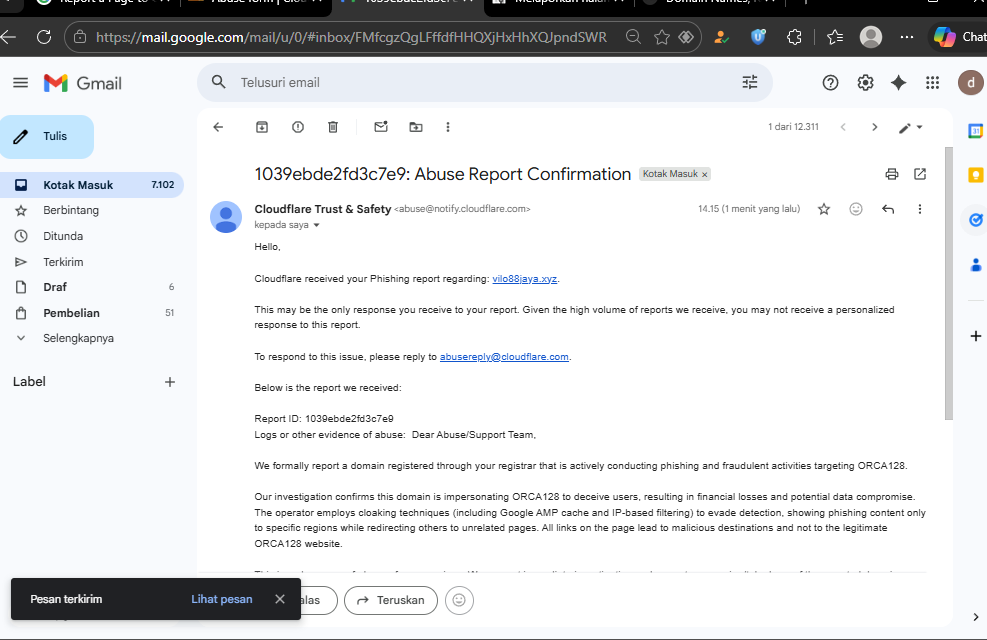The image size is (987, 640).
Task: Open emoji reaction button beside Teruskan
Action: pyautogui.click(x=460, y=600)
